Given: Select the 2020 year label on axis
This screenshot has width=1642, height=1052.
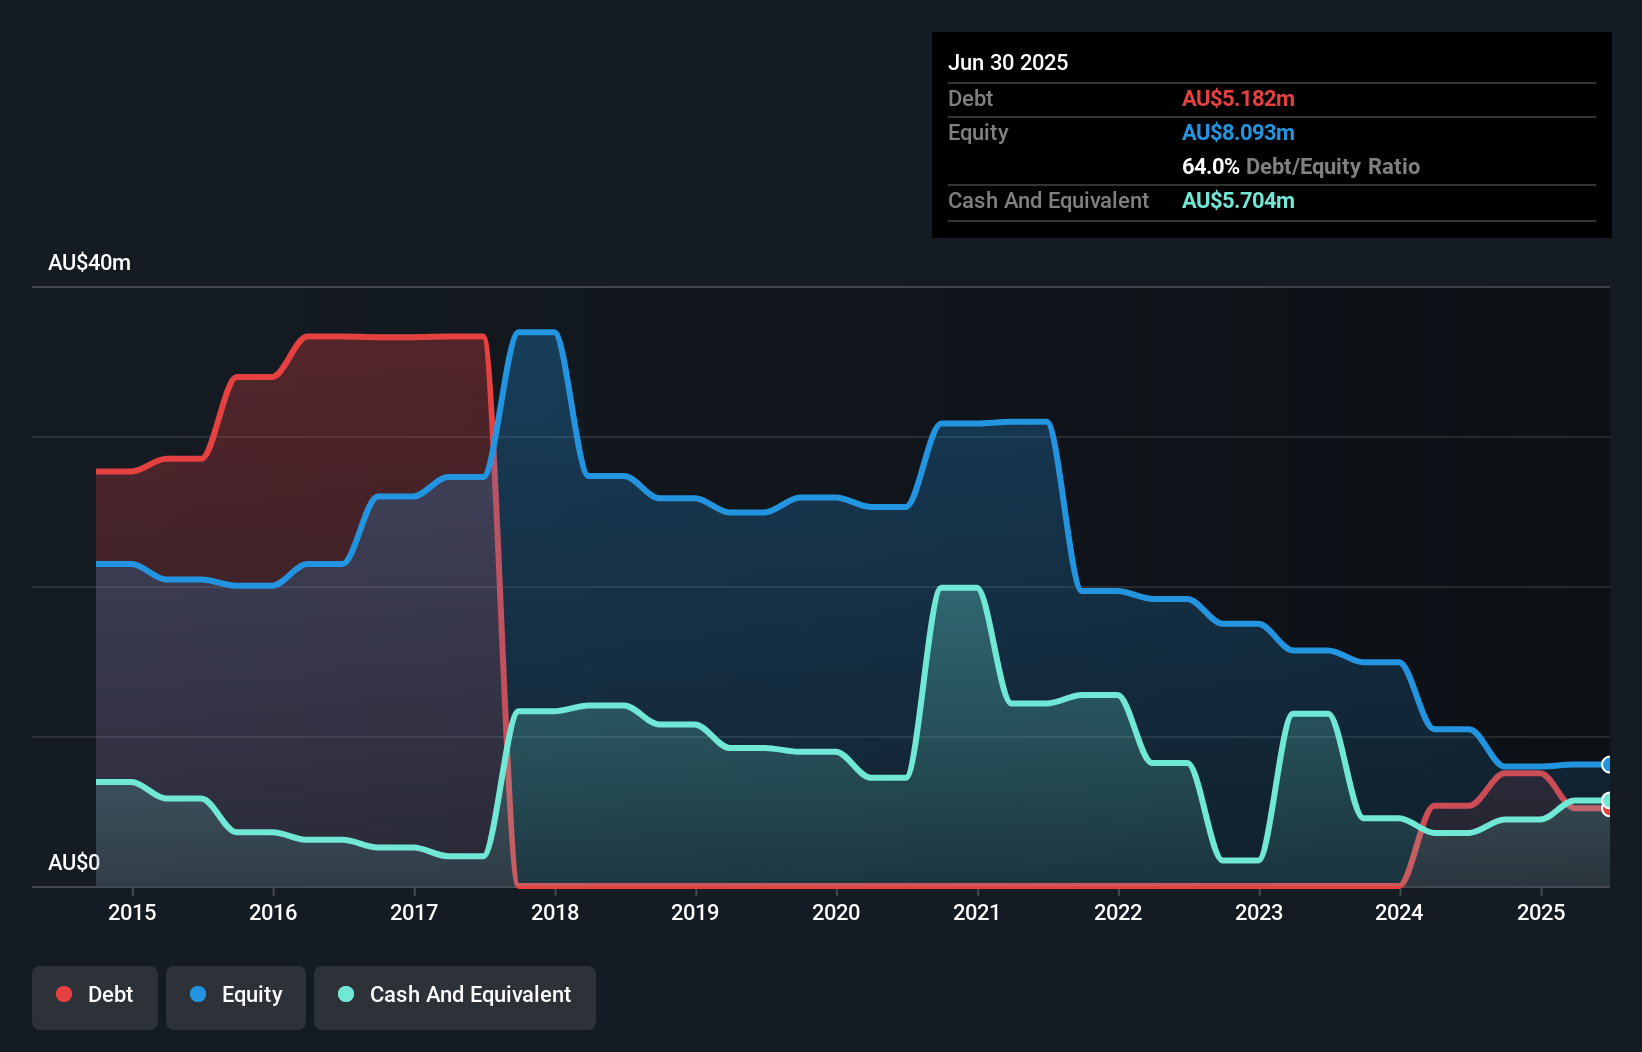Looking at the screenshot, I should pos(837,912).
